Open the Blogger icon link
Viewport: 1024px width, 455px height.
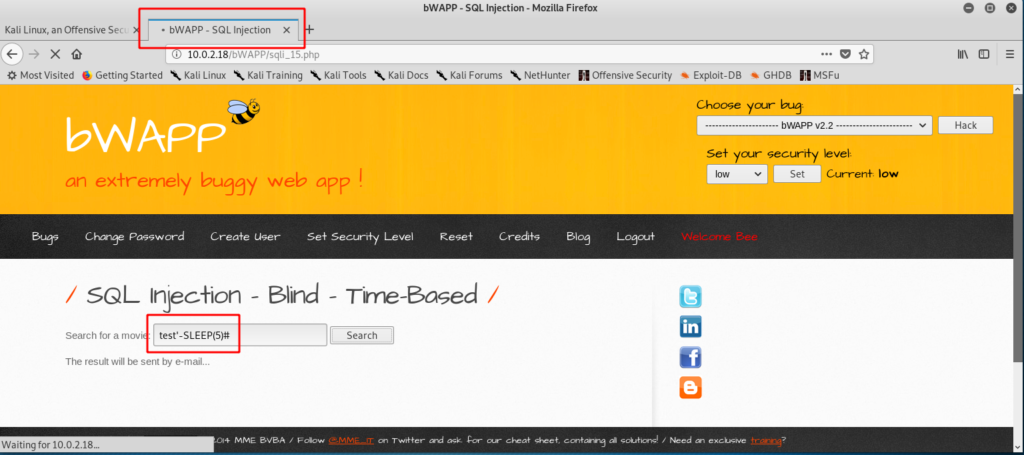pyautogui.click(x=690, y=388)
